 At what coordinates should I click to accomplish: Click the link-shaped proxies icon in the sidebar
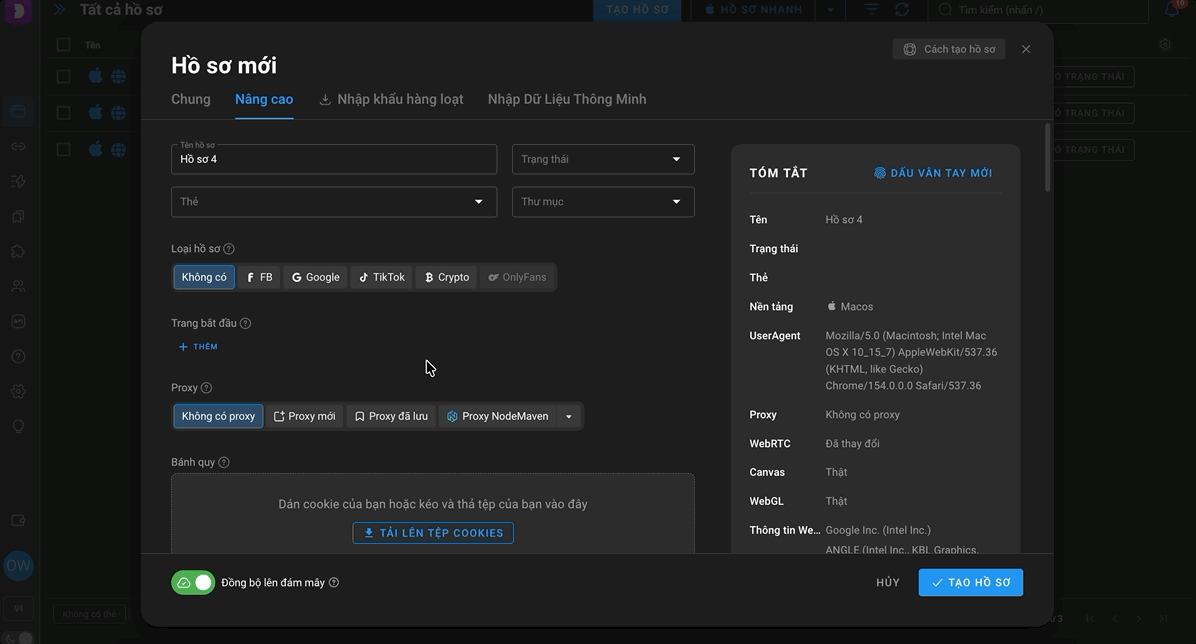pyautogui.click(x=18, y=147)
